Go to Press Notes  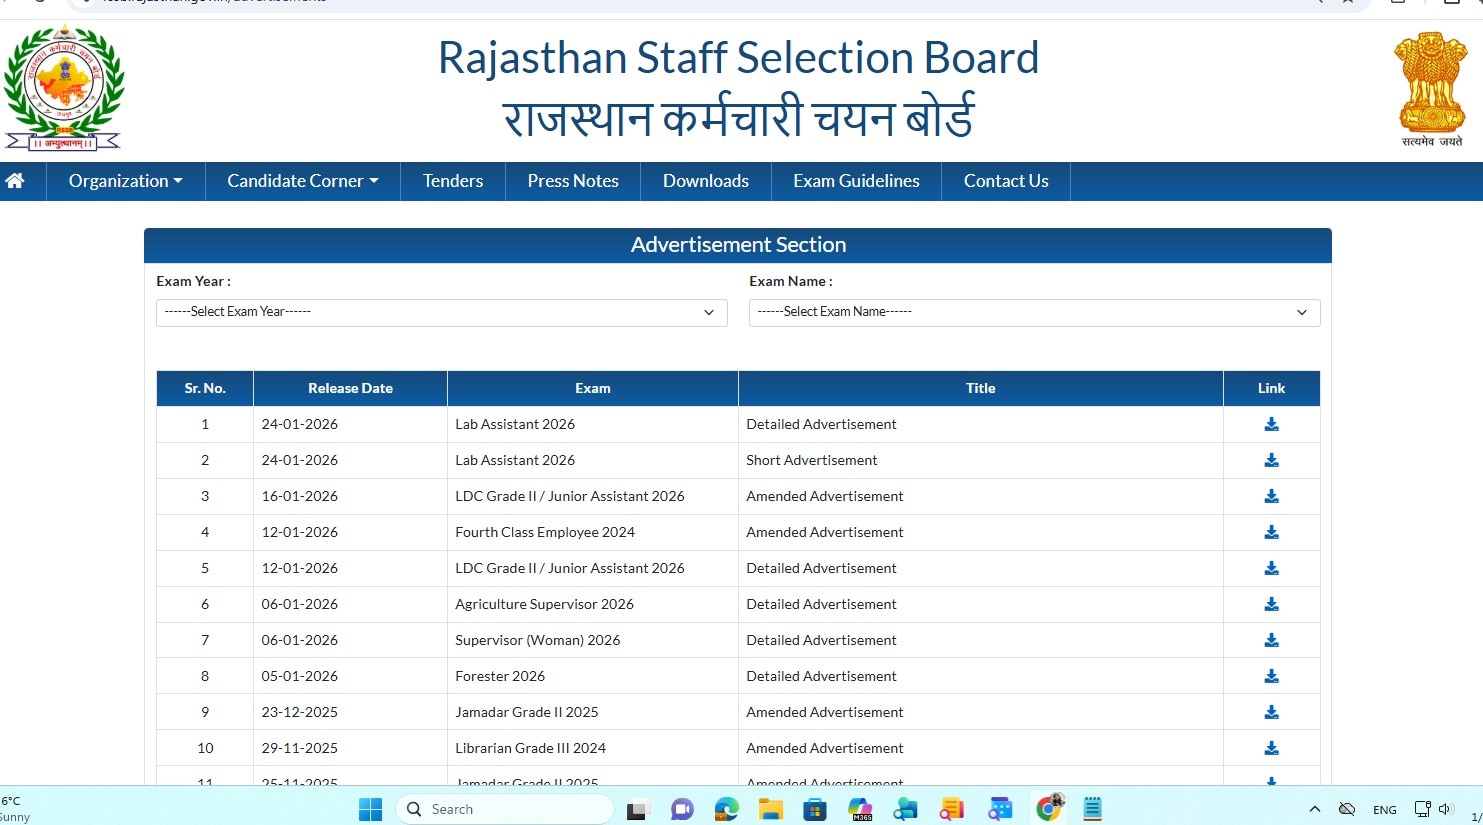pyautogui.click(x=573, y=181)
